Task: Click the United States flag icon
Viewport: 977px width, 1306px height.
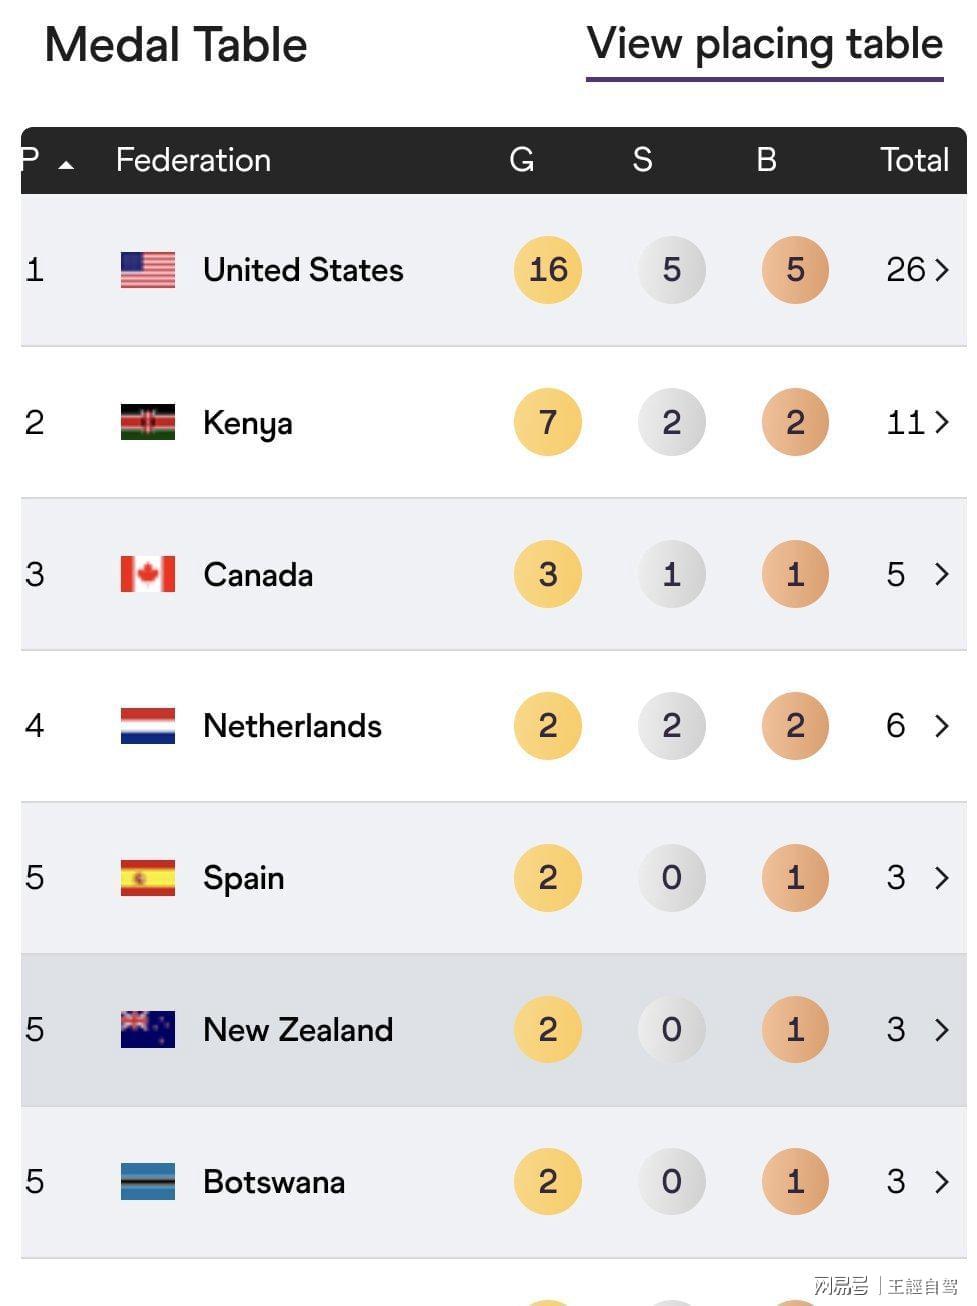Action: click(147, 270)
